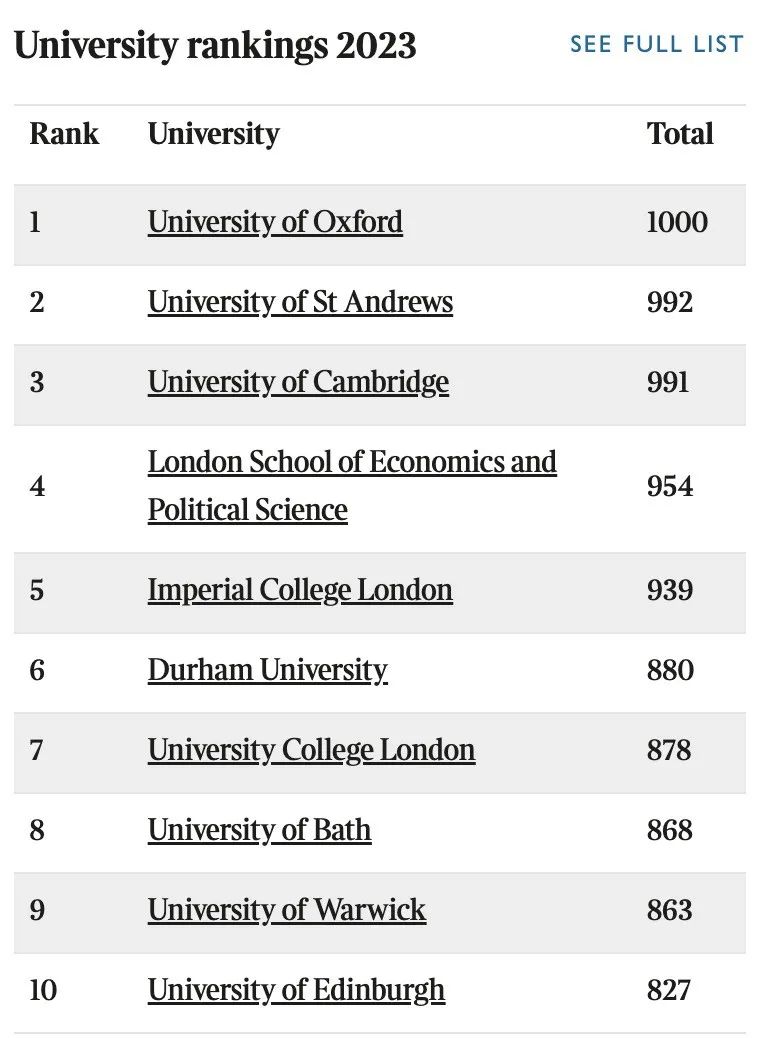Open Imperial College London link

[x=300, y=590]
